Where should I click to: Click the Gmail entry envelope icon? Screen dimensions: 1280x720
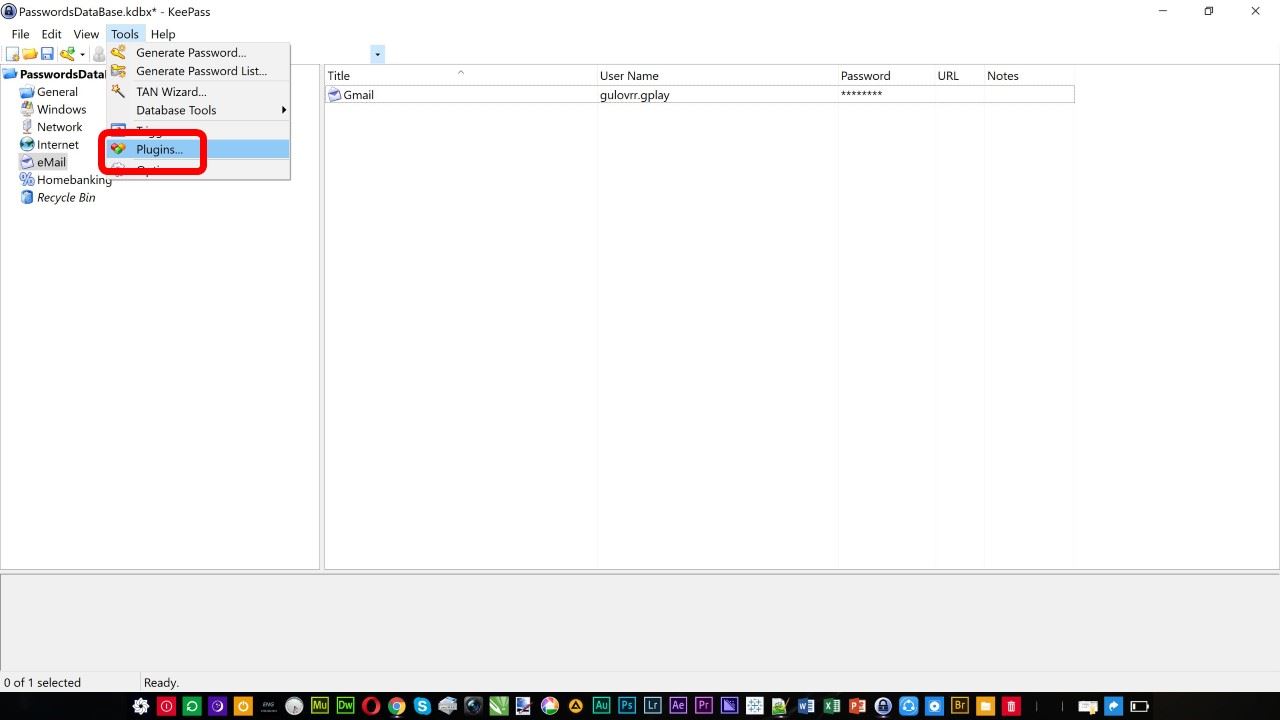click(334, 95)
